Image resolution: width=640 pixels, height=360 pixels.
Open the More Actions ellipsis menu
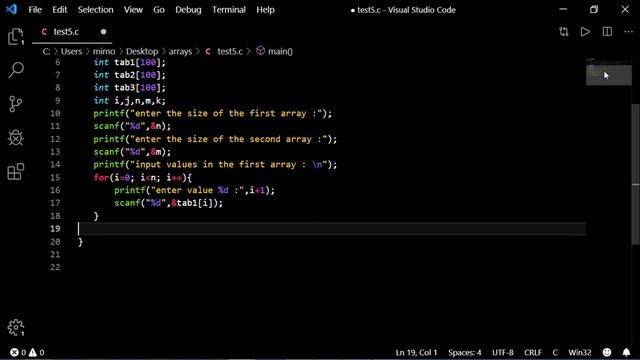pyautogui.click(x=629, y=32)
